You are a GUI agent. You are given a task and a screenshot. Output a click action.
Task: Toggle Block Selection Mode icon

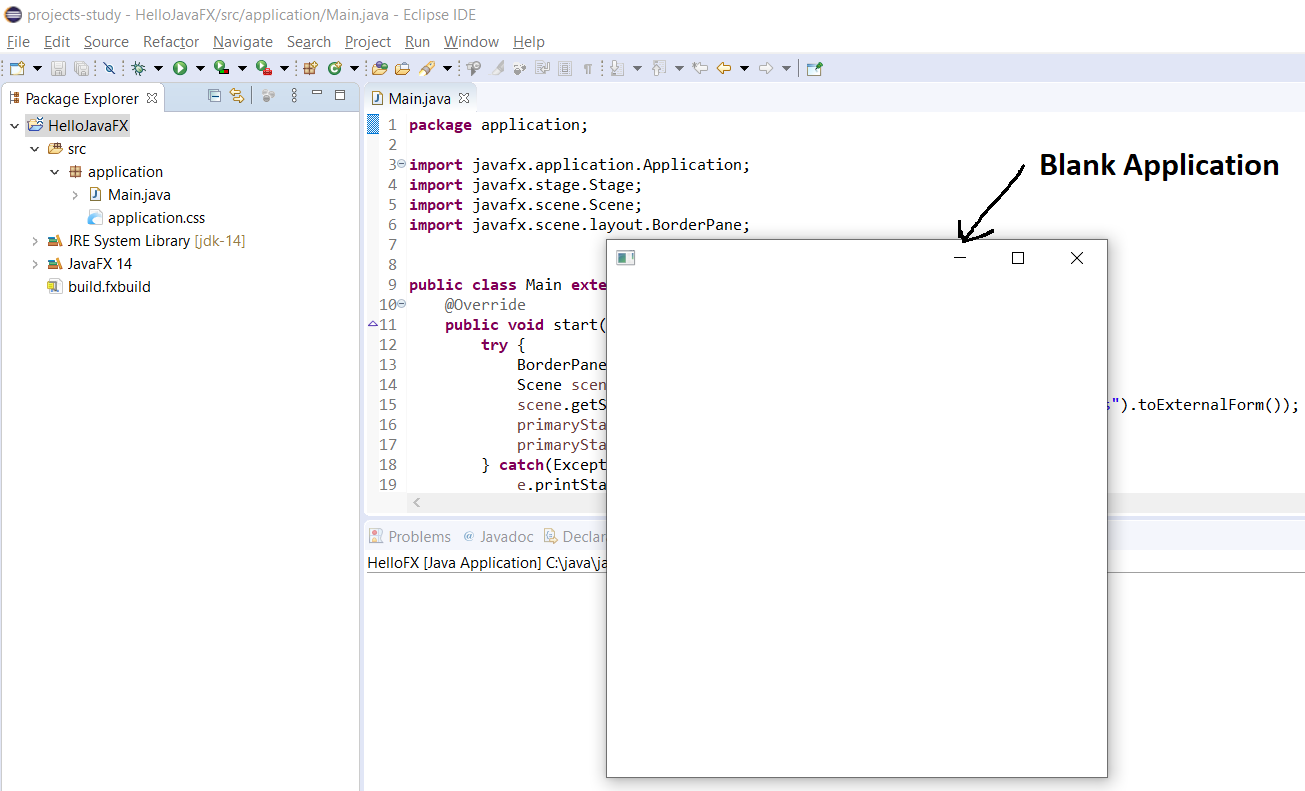pyautogui.click(x=565, y=68)
